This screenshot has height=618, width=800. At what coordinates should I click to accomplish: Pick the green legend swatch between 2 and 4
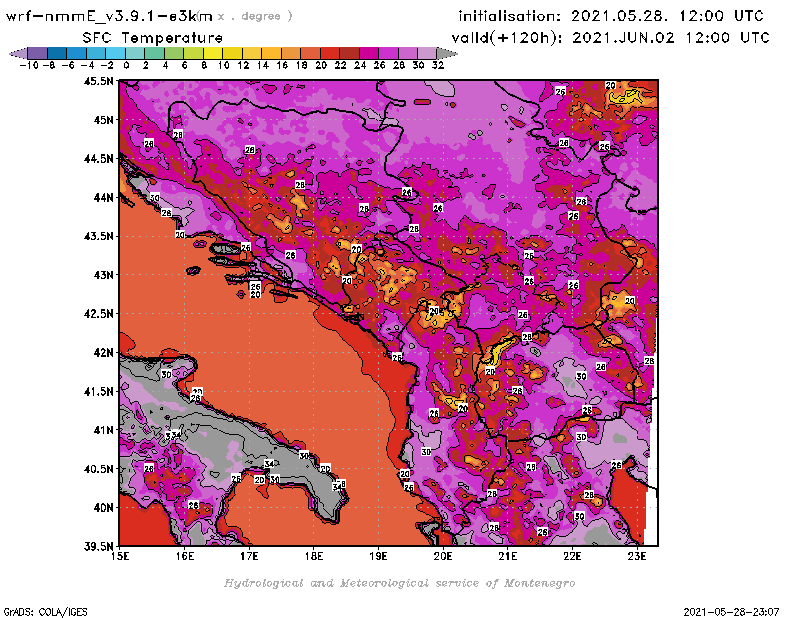[155, 53]
